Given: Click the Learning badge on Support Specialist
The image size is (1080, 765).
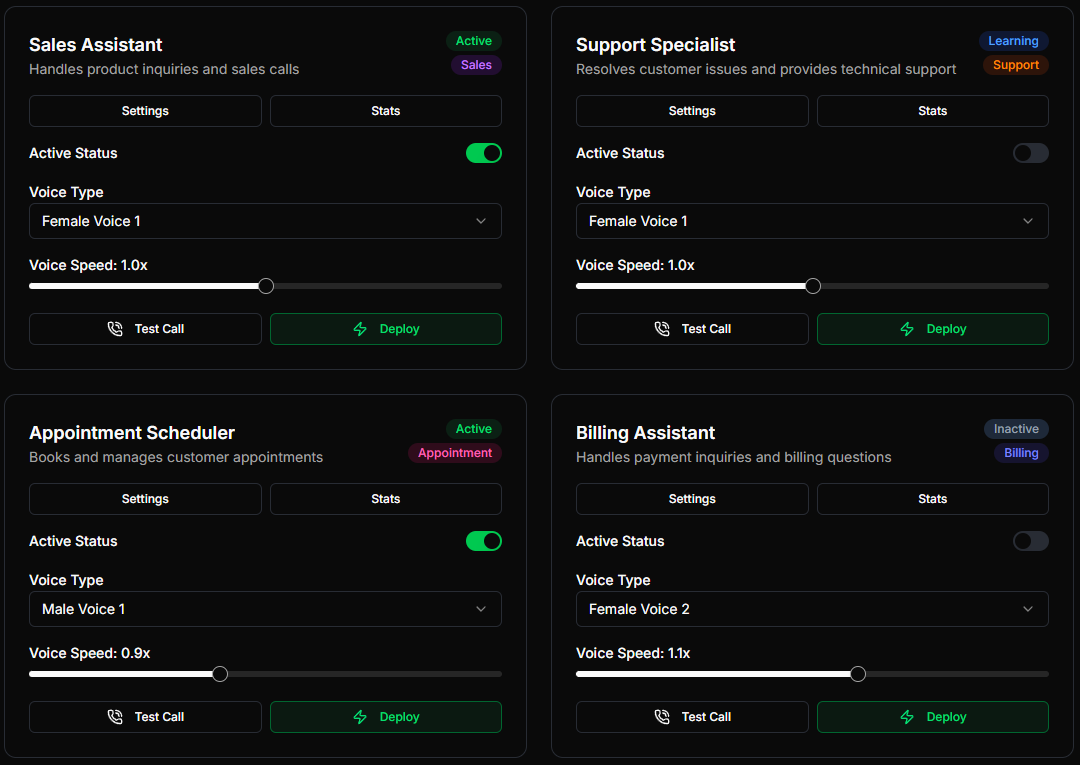Looking at the screenshot, I should 1013,41.
